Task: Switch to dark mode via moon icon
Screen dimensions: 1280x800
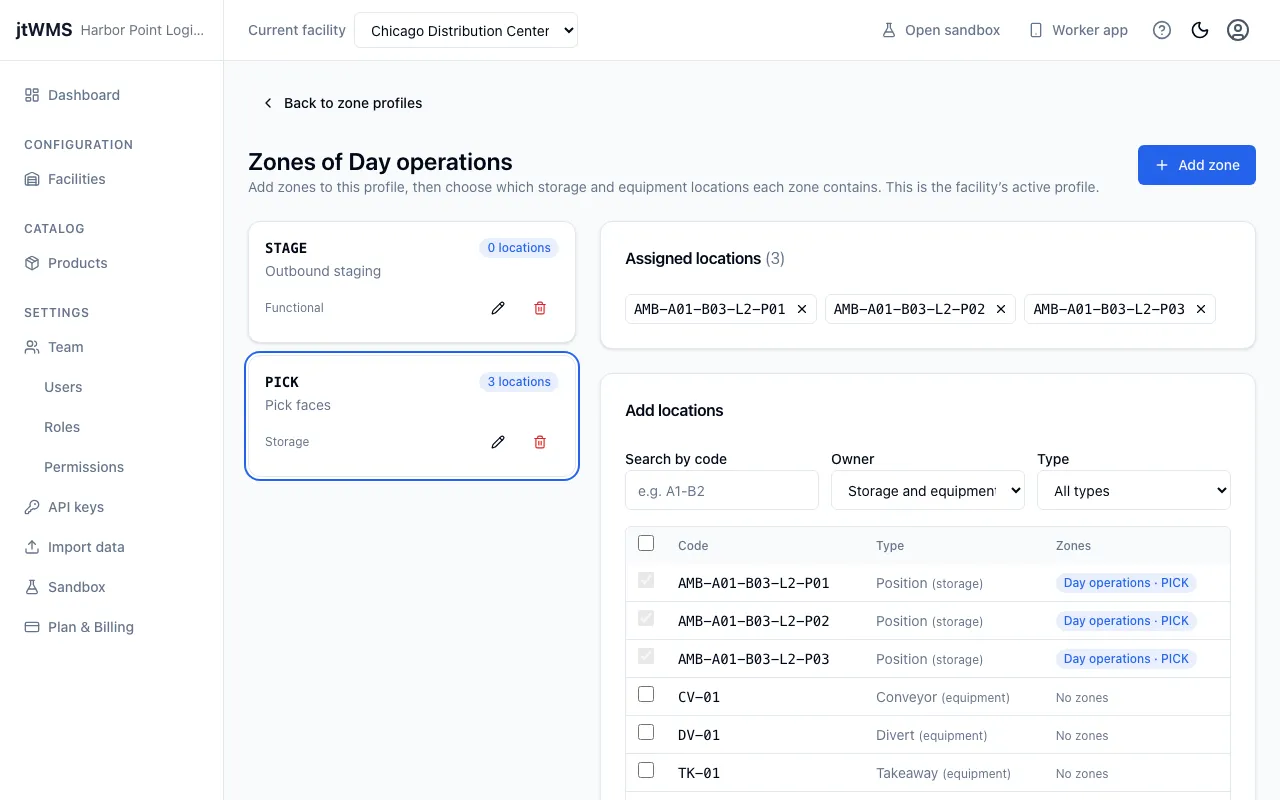Action: pos(1200,30)
